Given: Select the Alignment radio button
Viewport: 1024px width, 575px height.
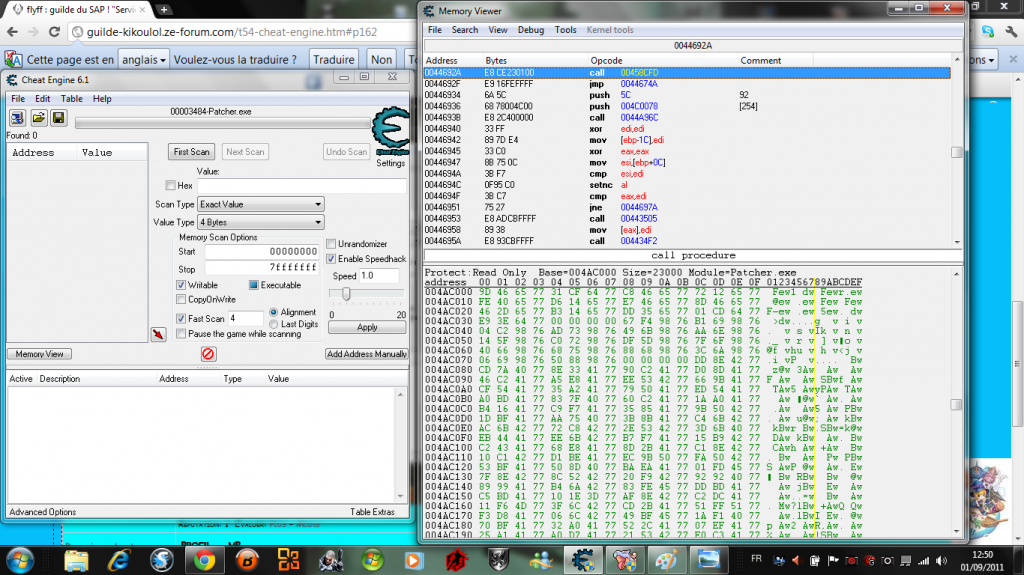Looking at the screenshot, I should click(x=274, y=312).
